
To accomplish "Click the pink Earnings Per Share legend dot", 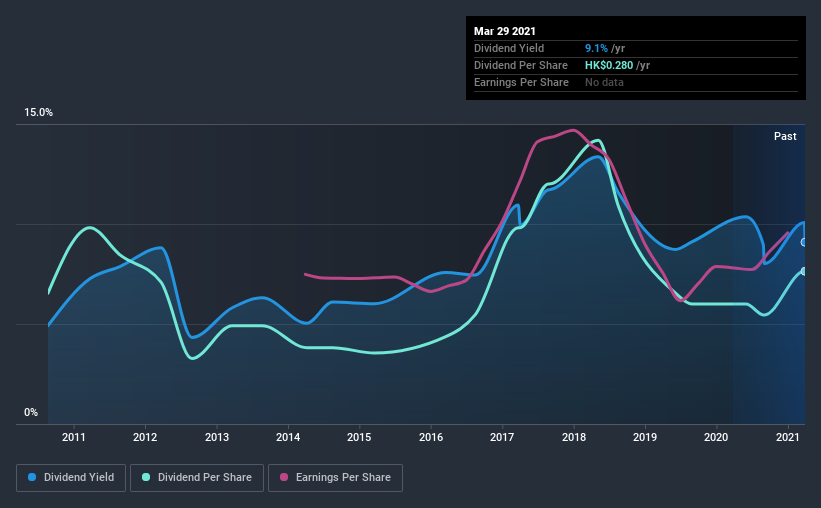I will (284, 477).
